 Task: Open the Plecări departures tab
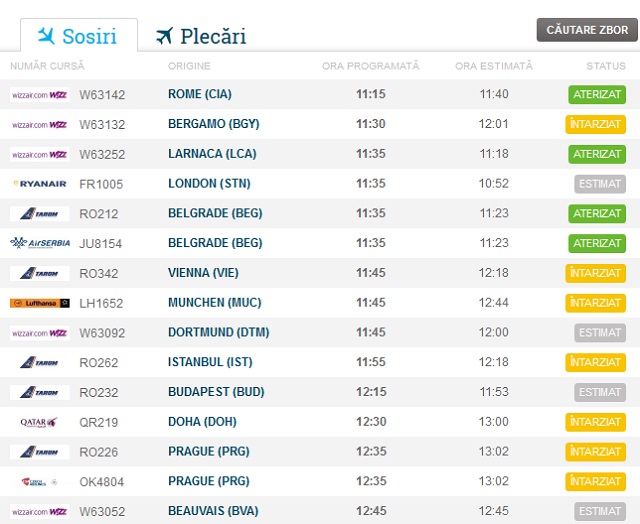[x=201, y=37]
